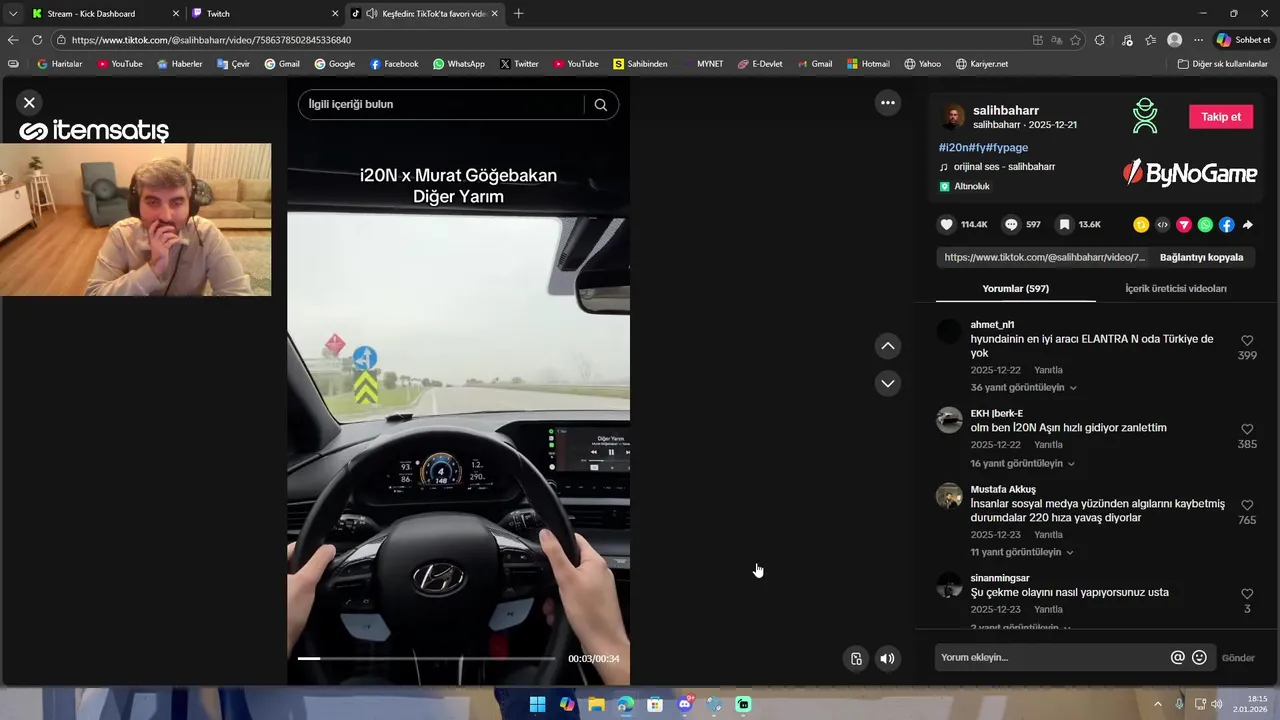The width and height of the screenshot is (1280, 720).
Task: Open the tab list dropdown
Action: (13, 13)
